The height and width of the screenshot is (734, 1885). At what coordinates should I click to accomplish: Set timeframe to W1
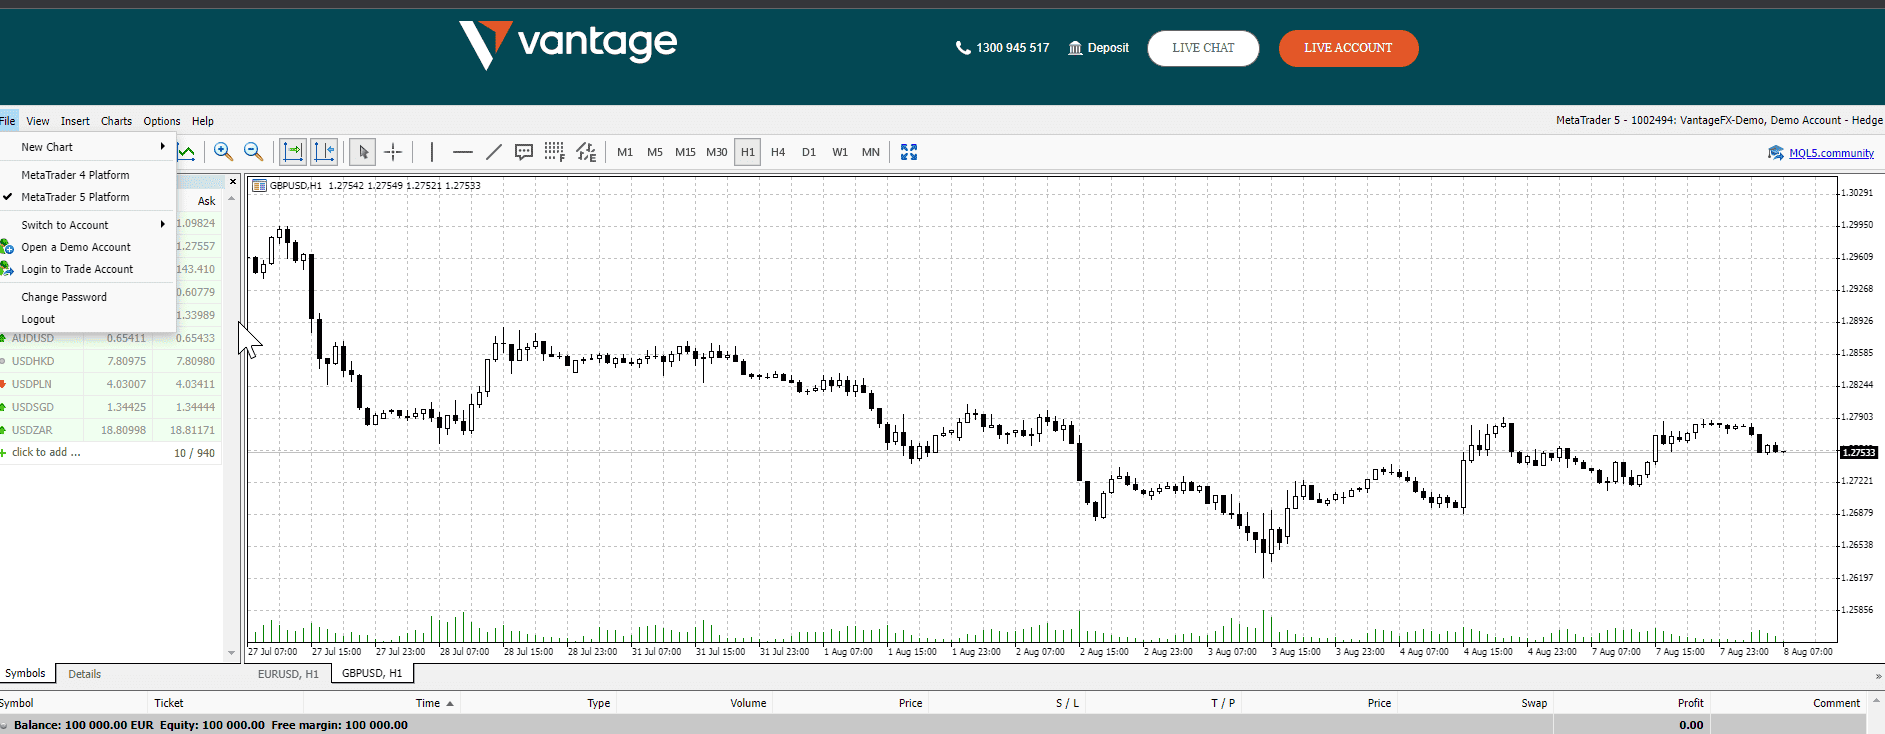pyautogui.click(x=840, y=152)
